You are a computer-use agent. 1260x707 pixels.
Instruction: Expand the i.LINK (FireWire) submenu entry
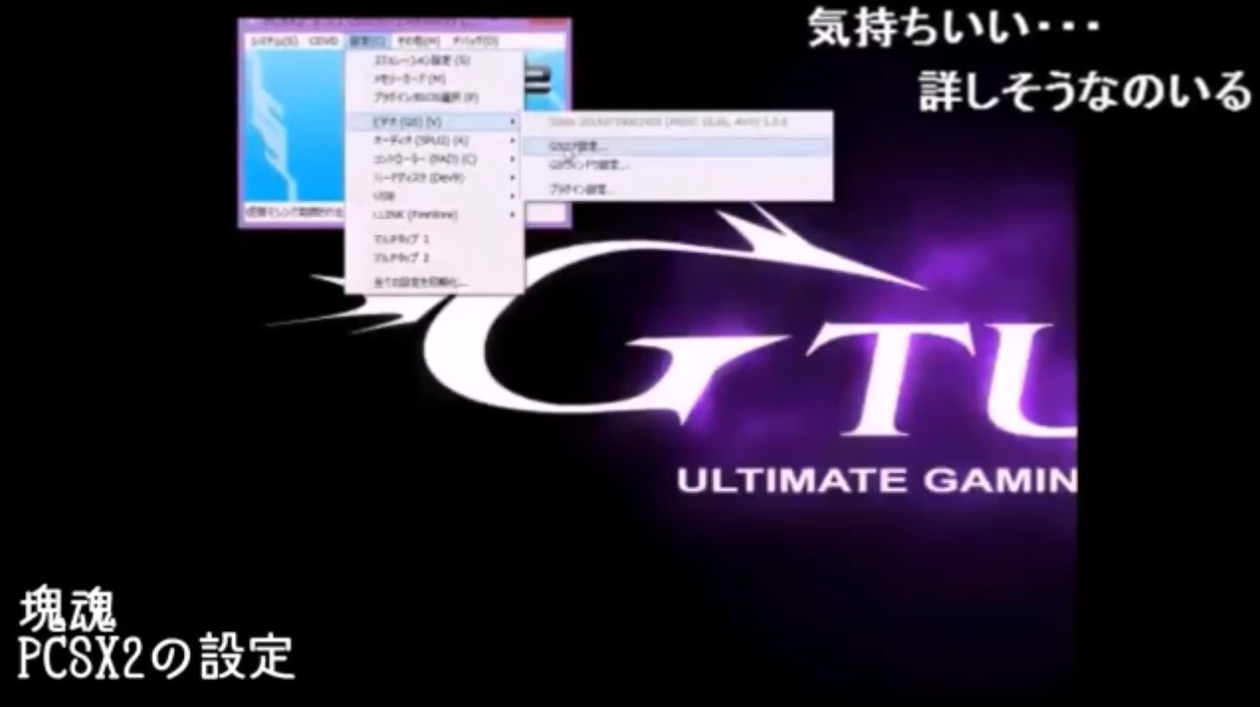point(433,214)
